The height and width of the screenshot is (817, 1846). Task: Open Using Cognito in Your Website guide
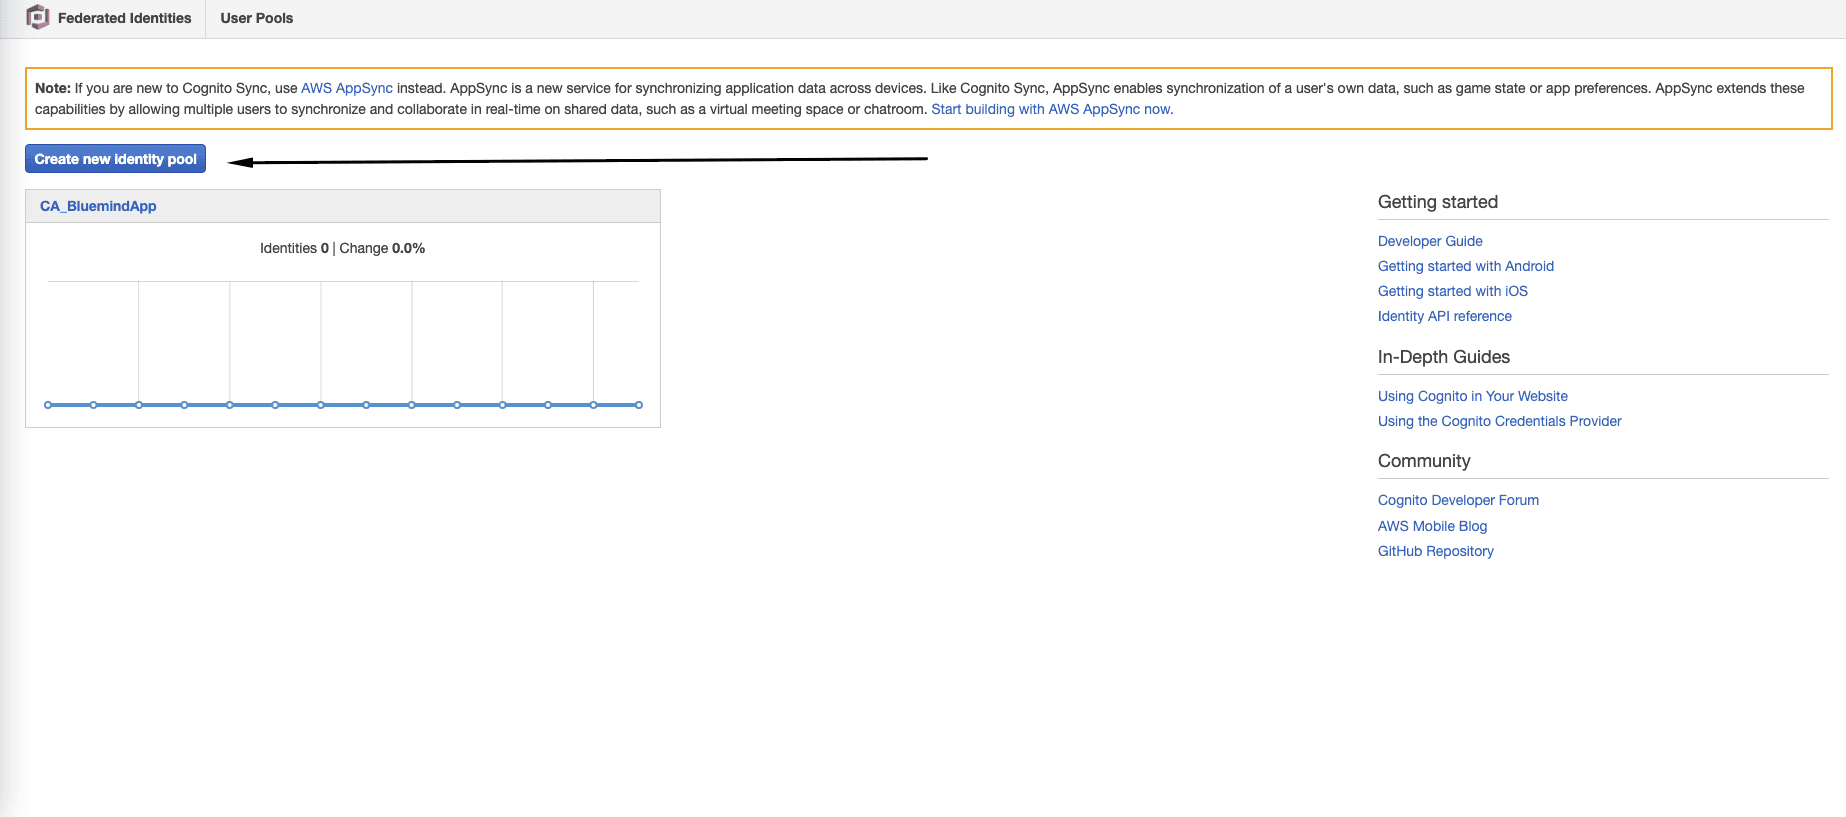(x=1473, y=396)
